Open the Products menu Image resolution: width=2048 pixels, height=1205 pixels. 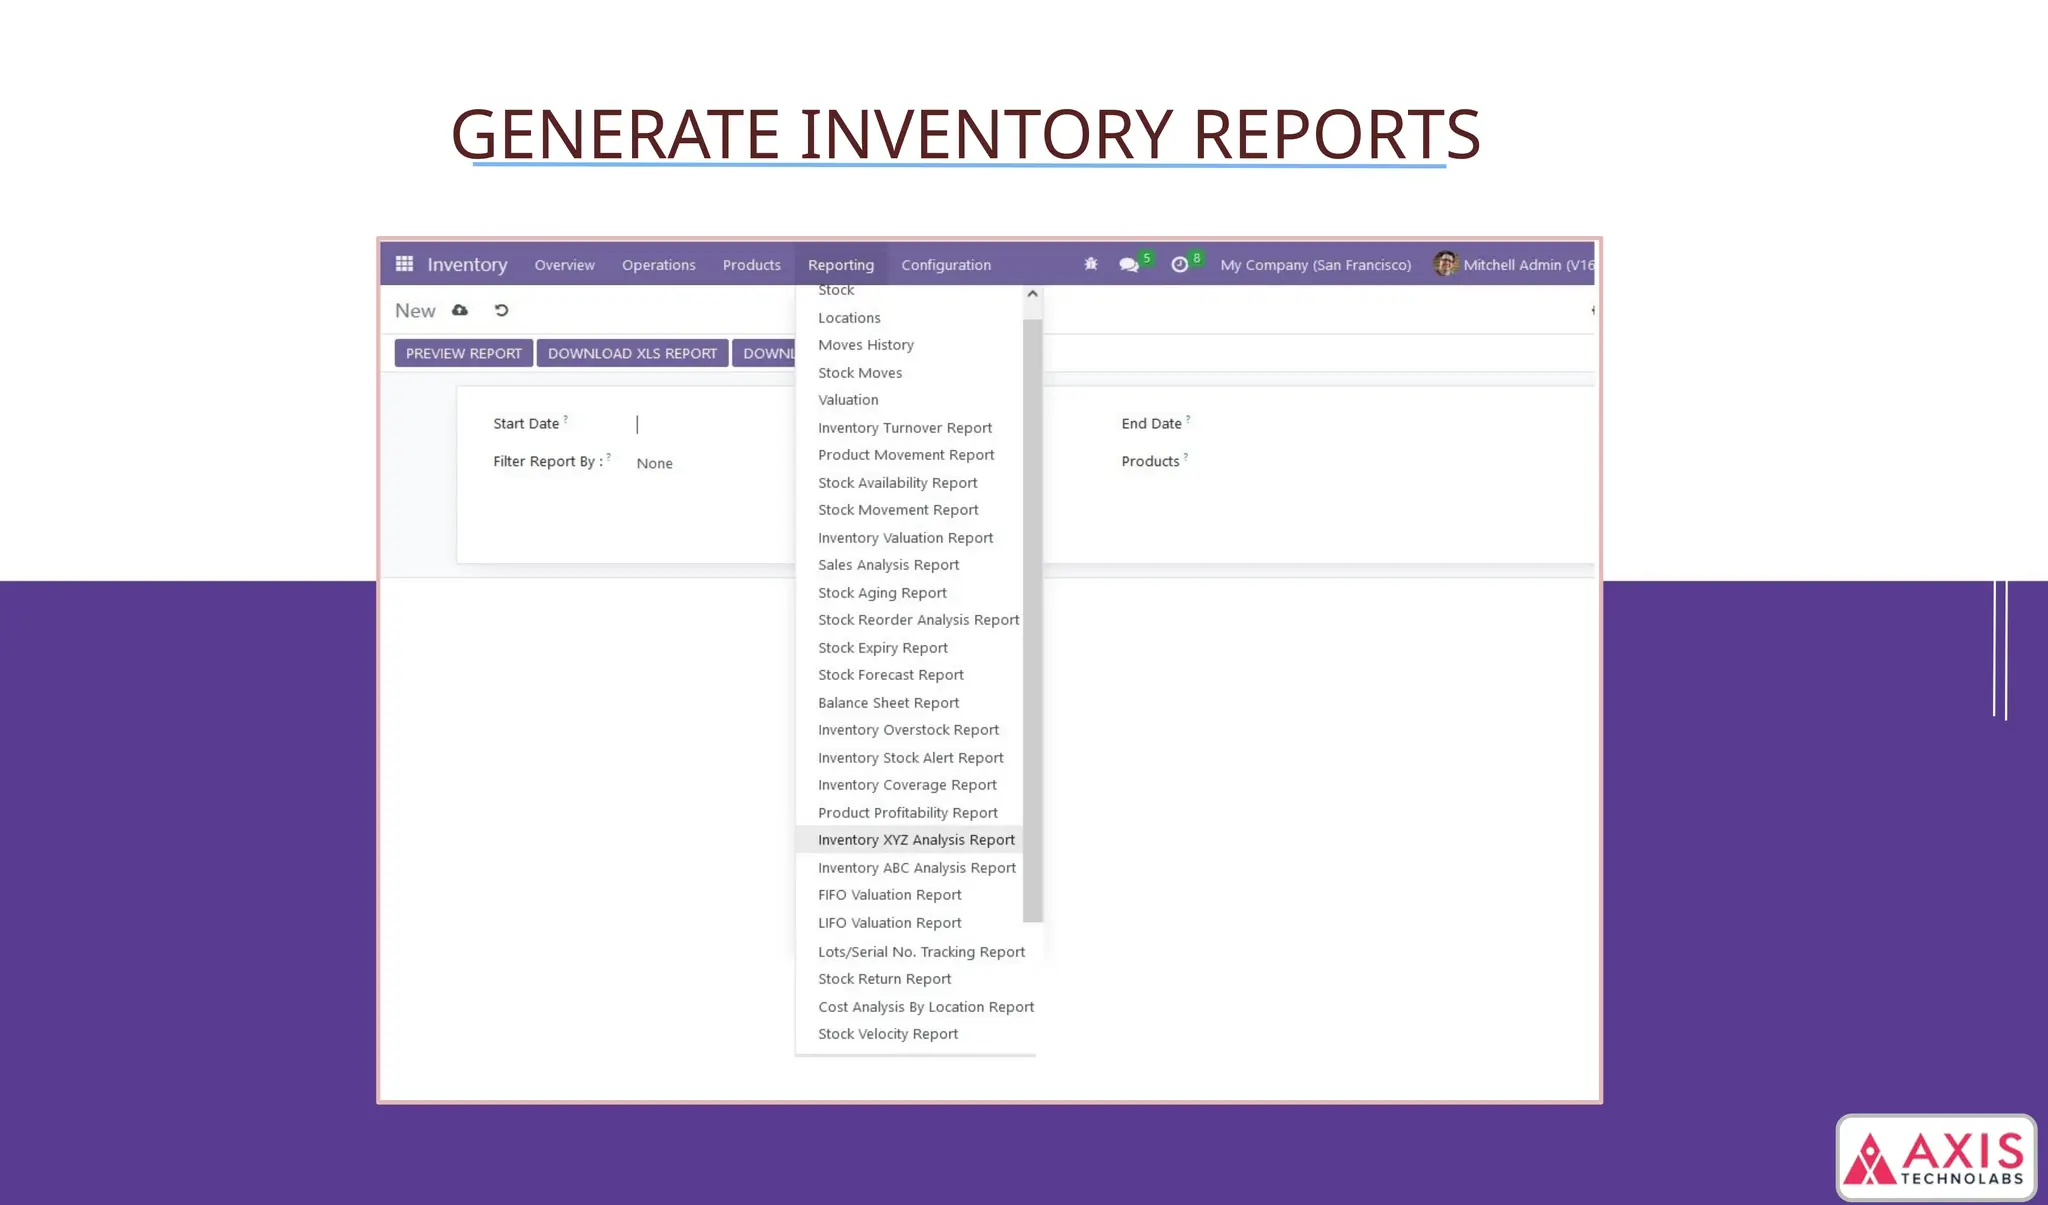pos(751,265)
